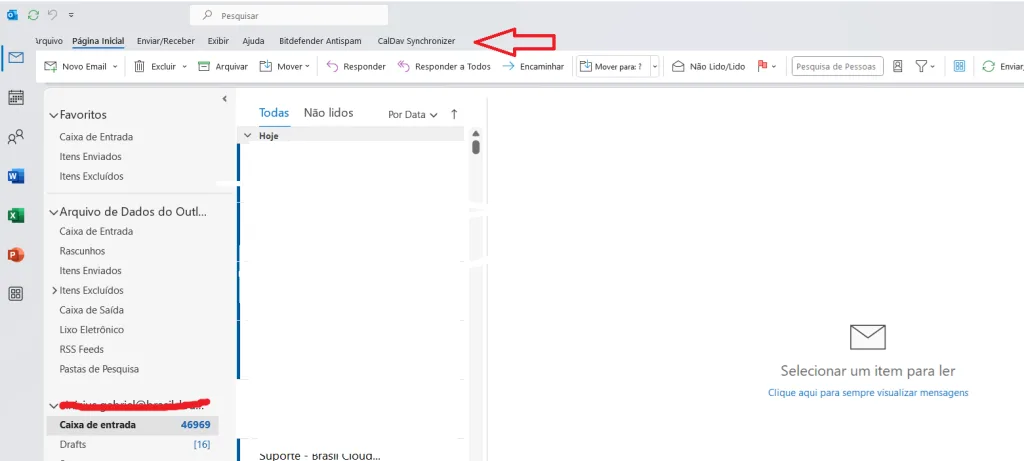This screenshot has width=1024, height=461.
Task: Collapse Arquivo de Dados do Outlook section
Action: click(54, 212)
